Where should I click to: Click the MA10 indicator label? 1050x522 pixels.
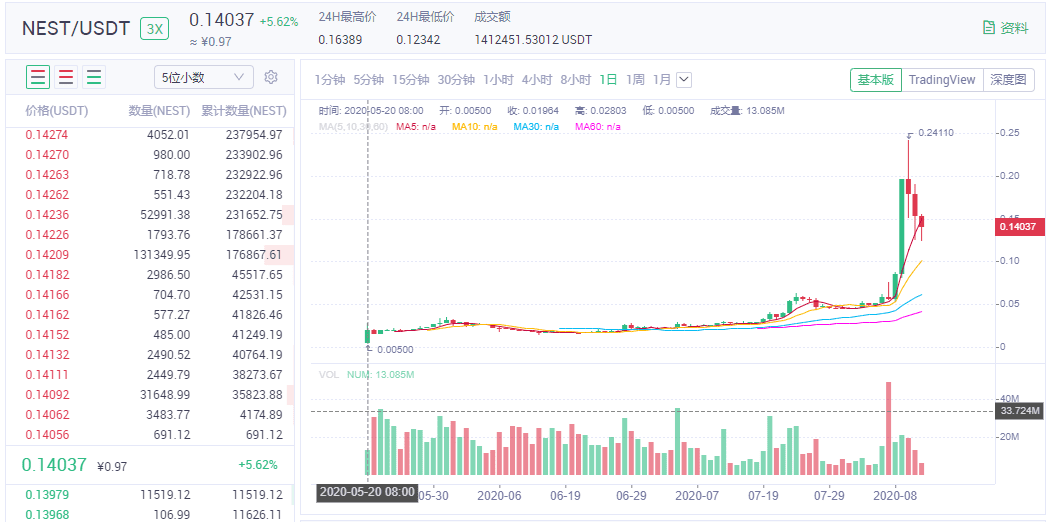point(475,126)
